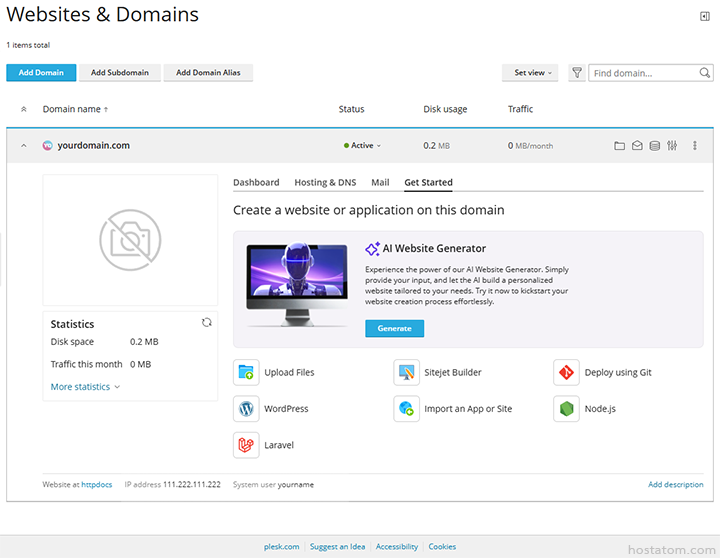Open the Active status dropdown

[x=362, y=146]
